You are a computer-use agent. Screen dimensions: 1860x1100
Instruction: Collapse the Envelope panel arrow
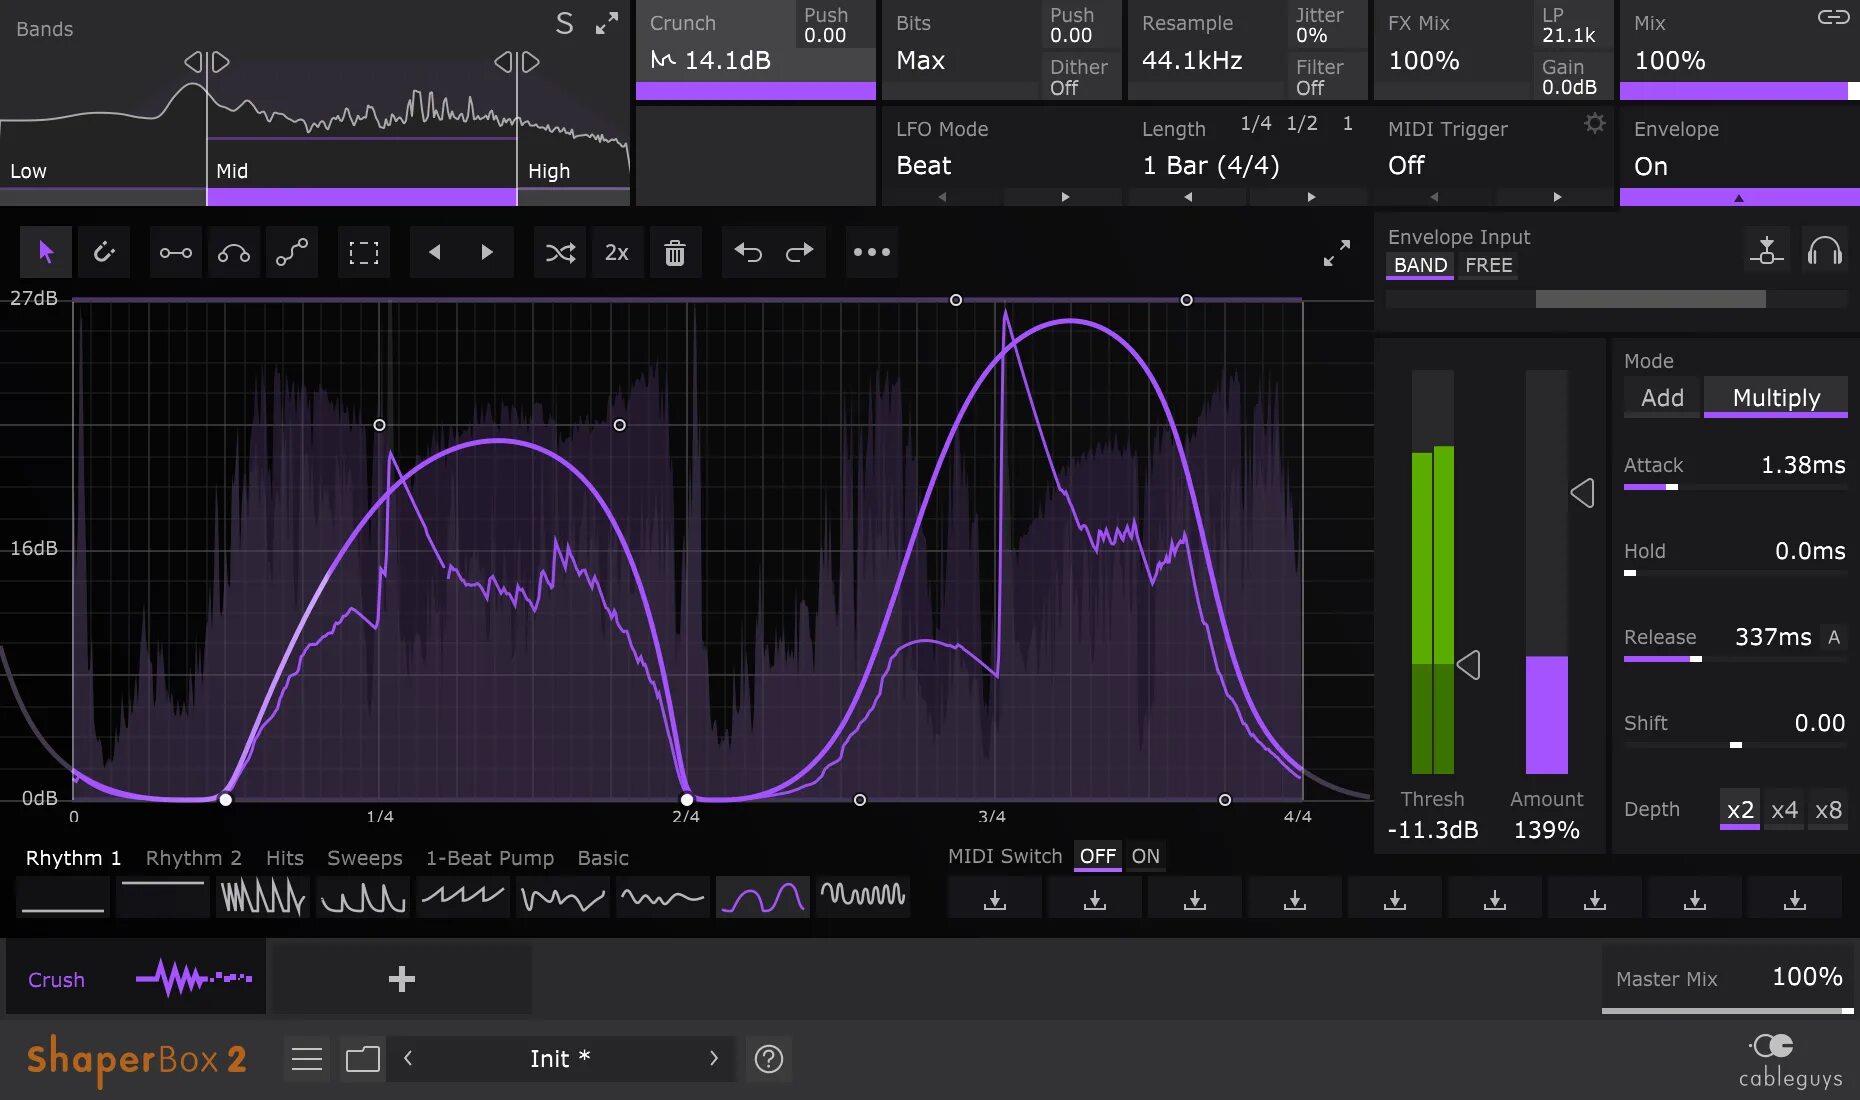tap(1739, 198)
